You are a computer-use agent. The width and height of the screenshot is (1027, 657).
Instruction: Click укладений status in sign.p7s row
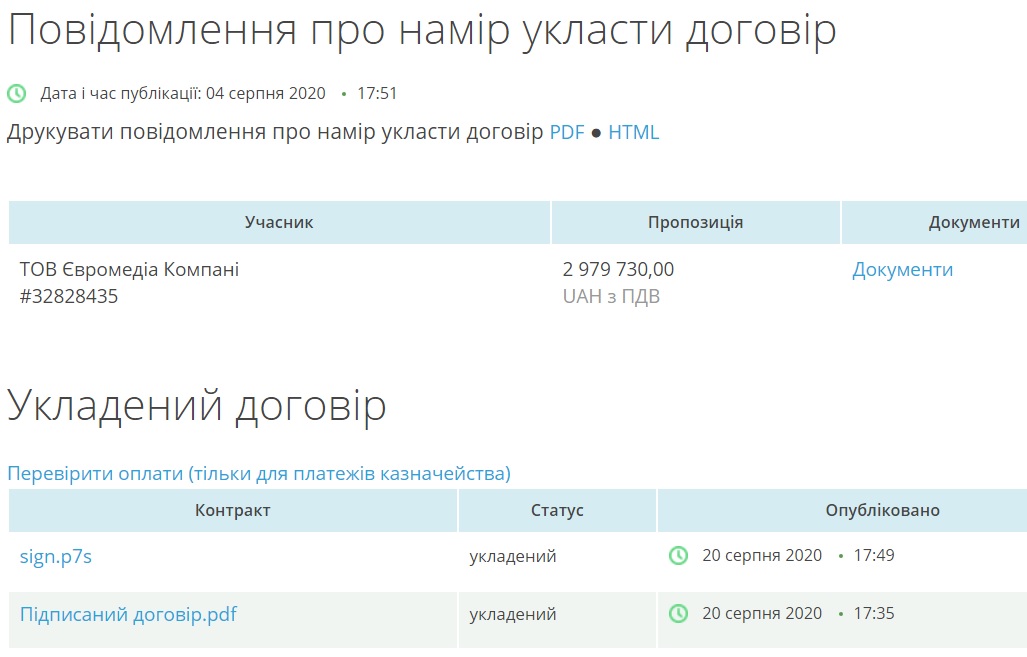pyautogui.click(x=513, y=556)
